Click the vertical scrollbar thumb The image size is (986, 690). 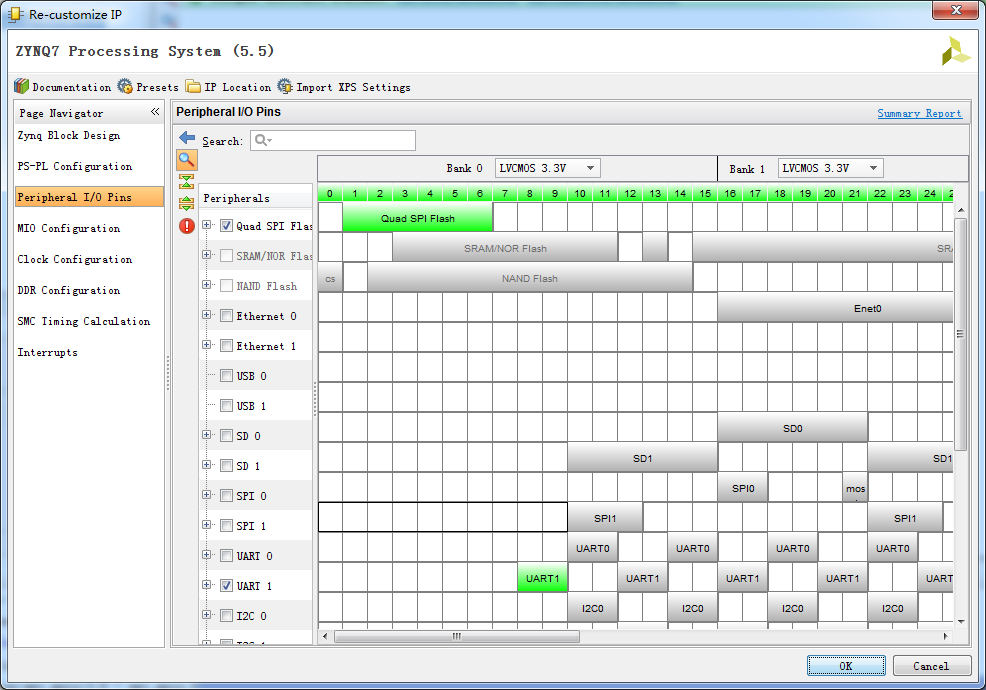pyautogui.click(x=960, y=334)
